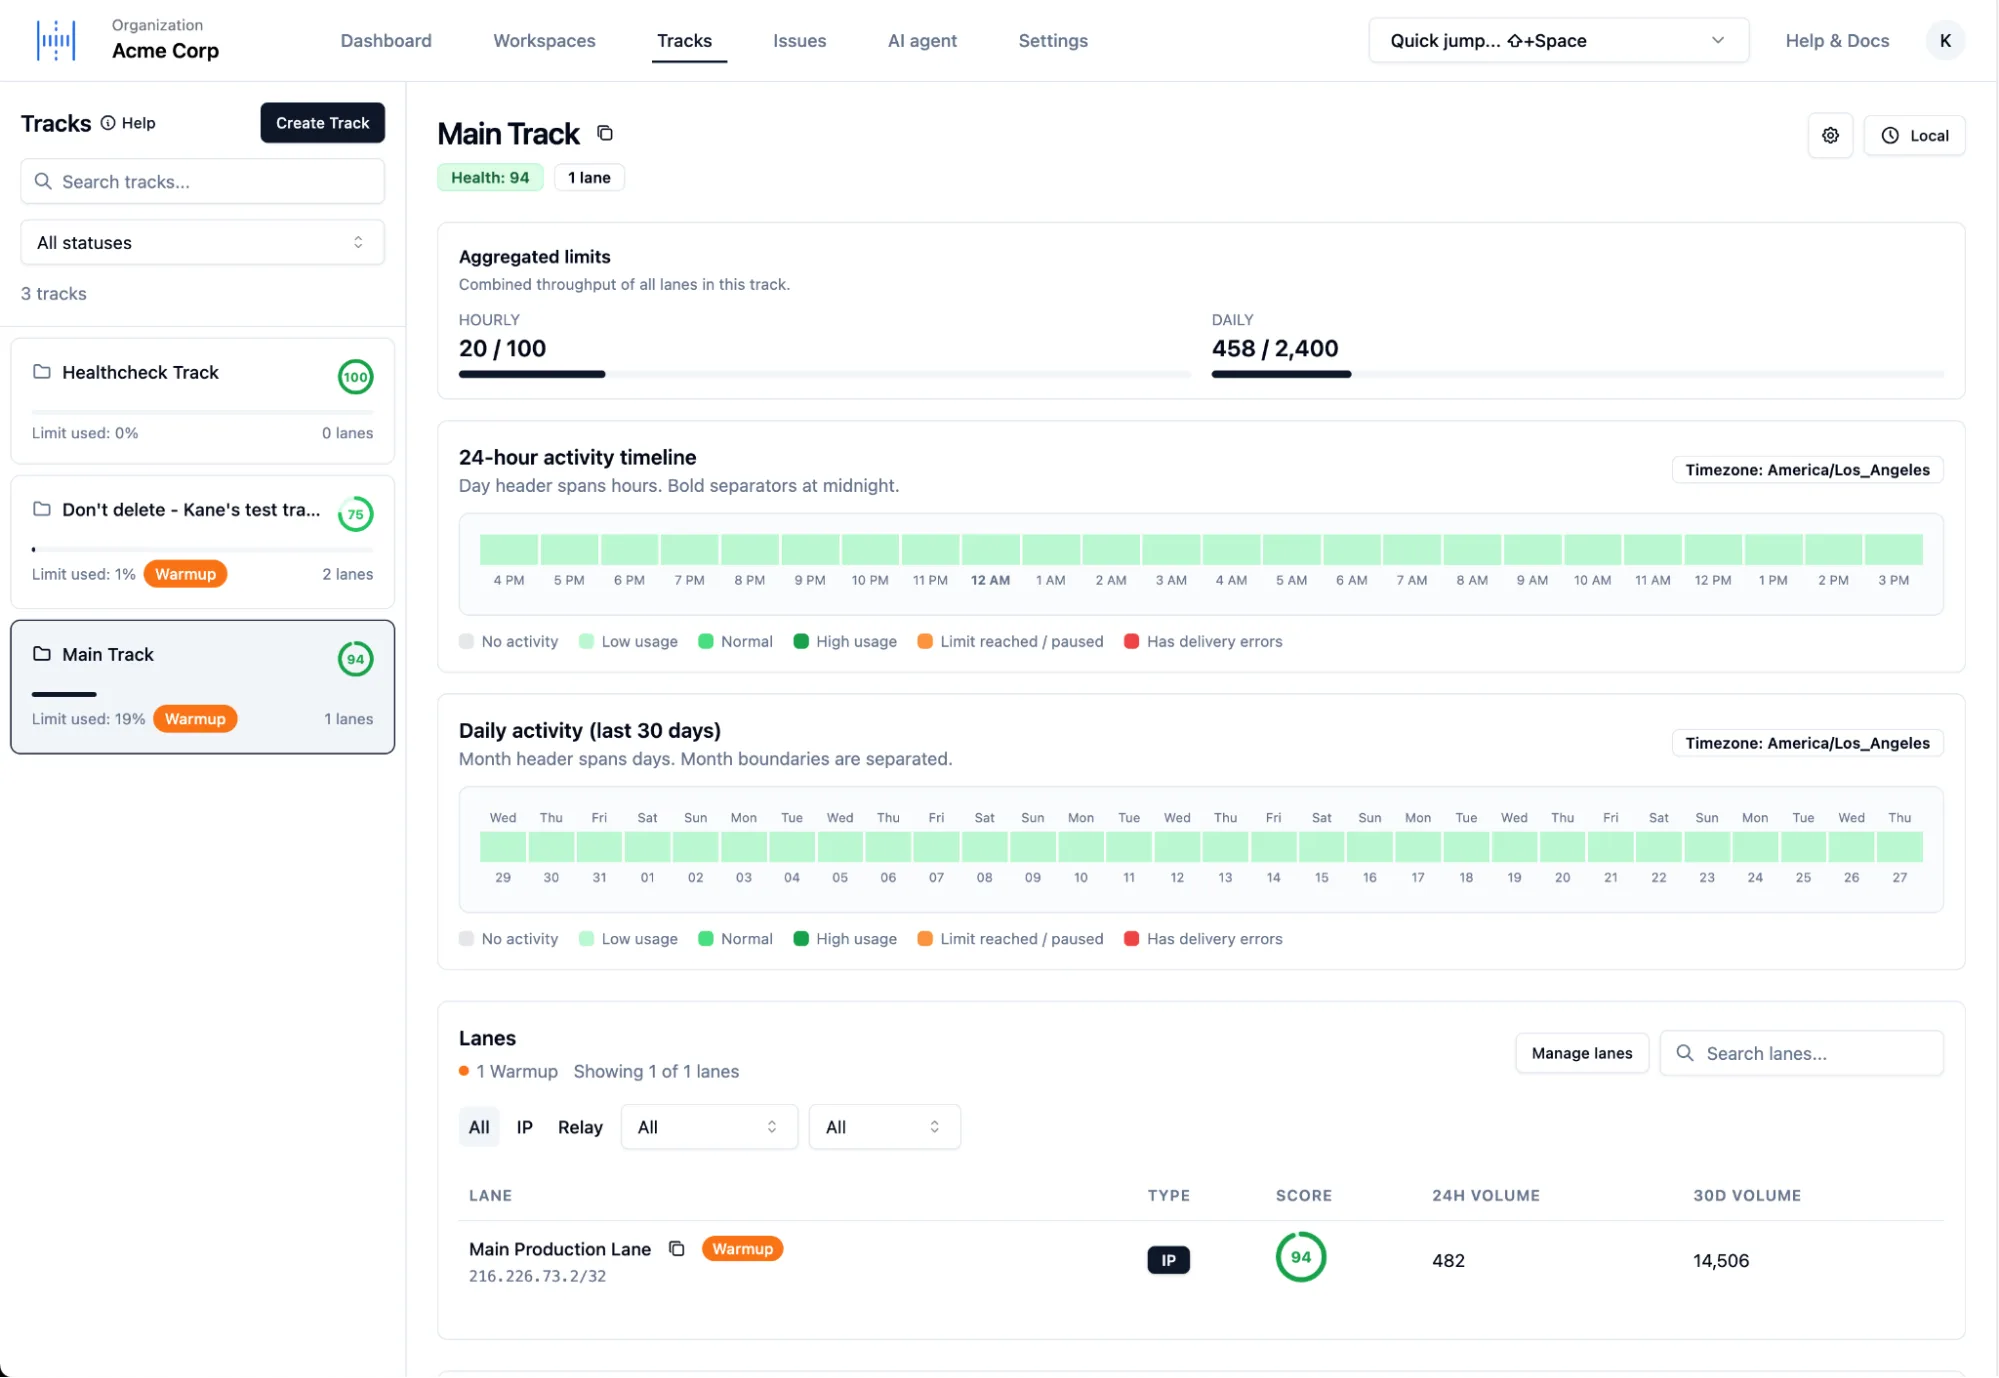Open the second All filter dropdown in Lanes

(884, 1127)
